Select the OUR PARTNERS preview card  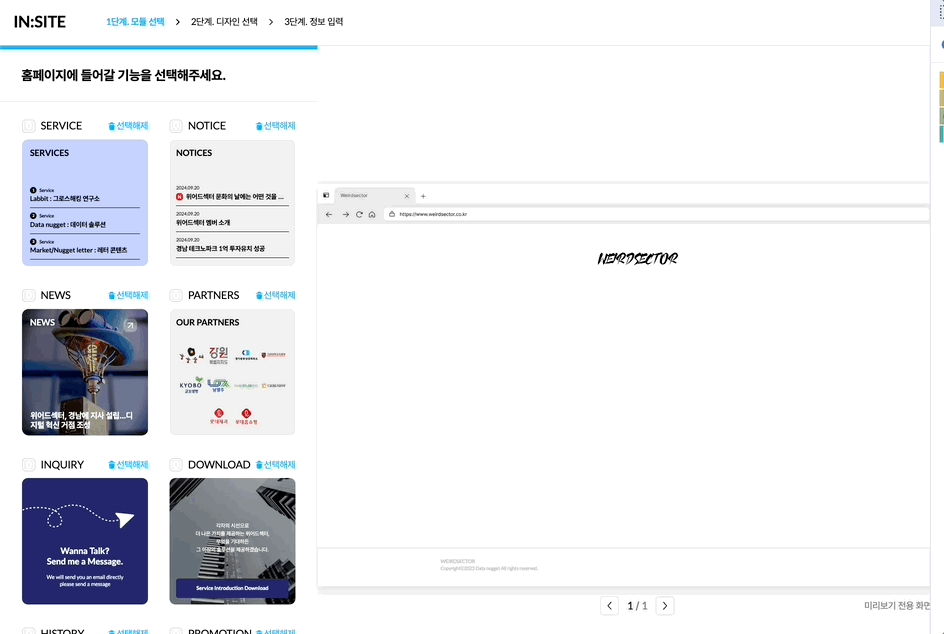tap(232, 372)
